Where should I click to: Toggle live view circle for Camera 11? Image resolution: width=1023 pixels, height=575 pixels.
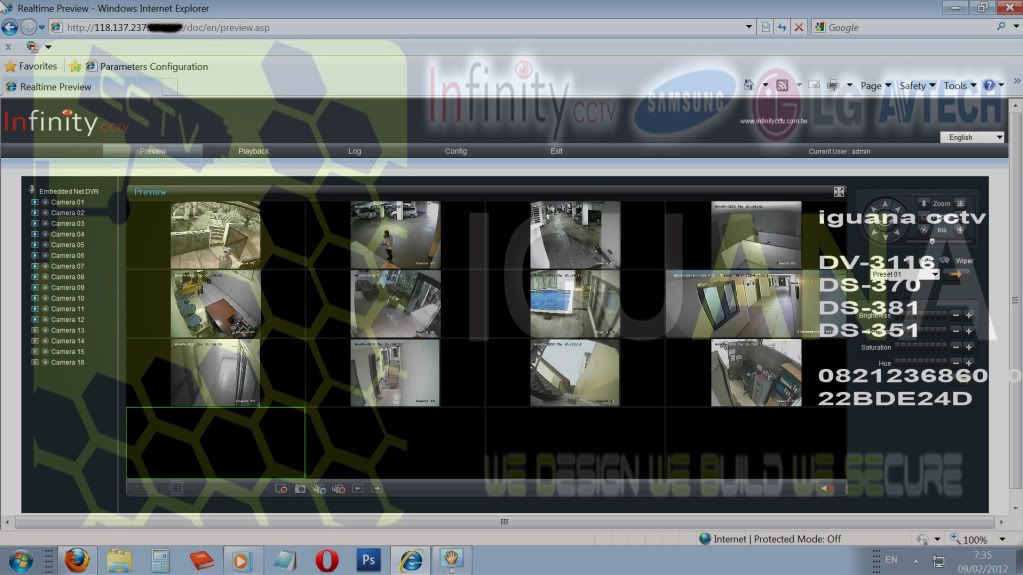click(45, 309)
